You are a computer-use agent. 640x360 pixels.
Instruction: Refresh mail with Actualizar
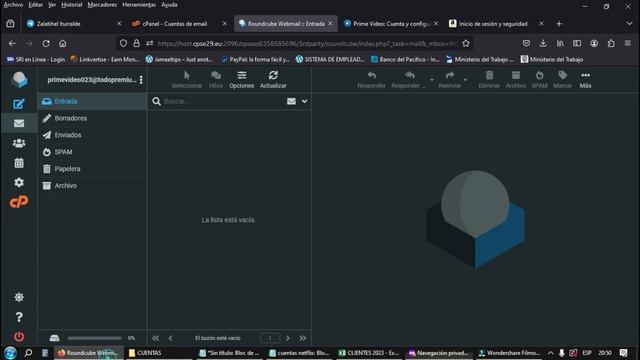click(x=273, y=80)
